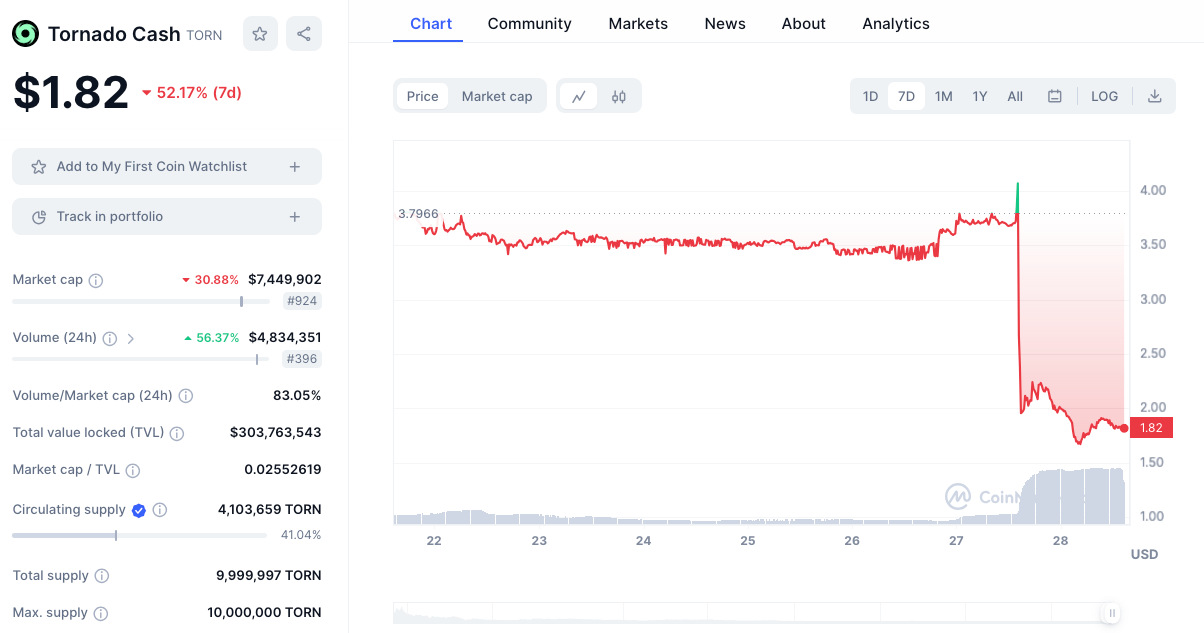
Task: Click volume rank #396 badge
Action: 301,359
